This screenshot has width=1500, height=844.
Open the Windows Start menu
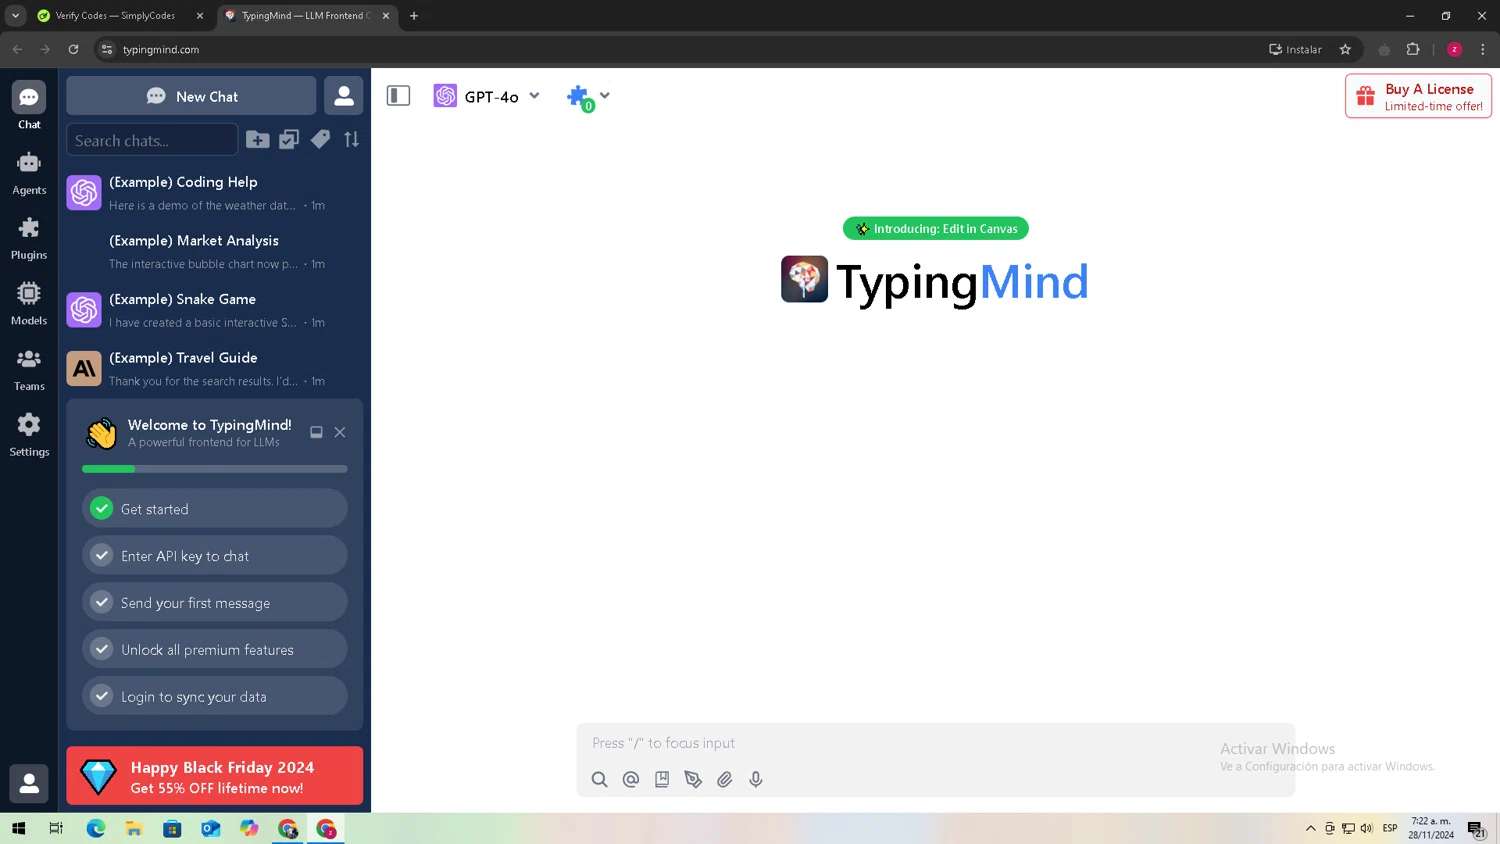pos(18,828)
